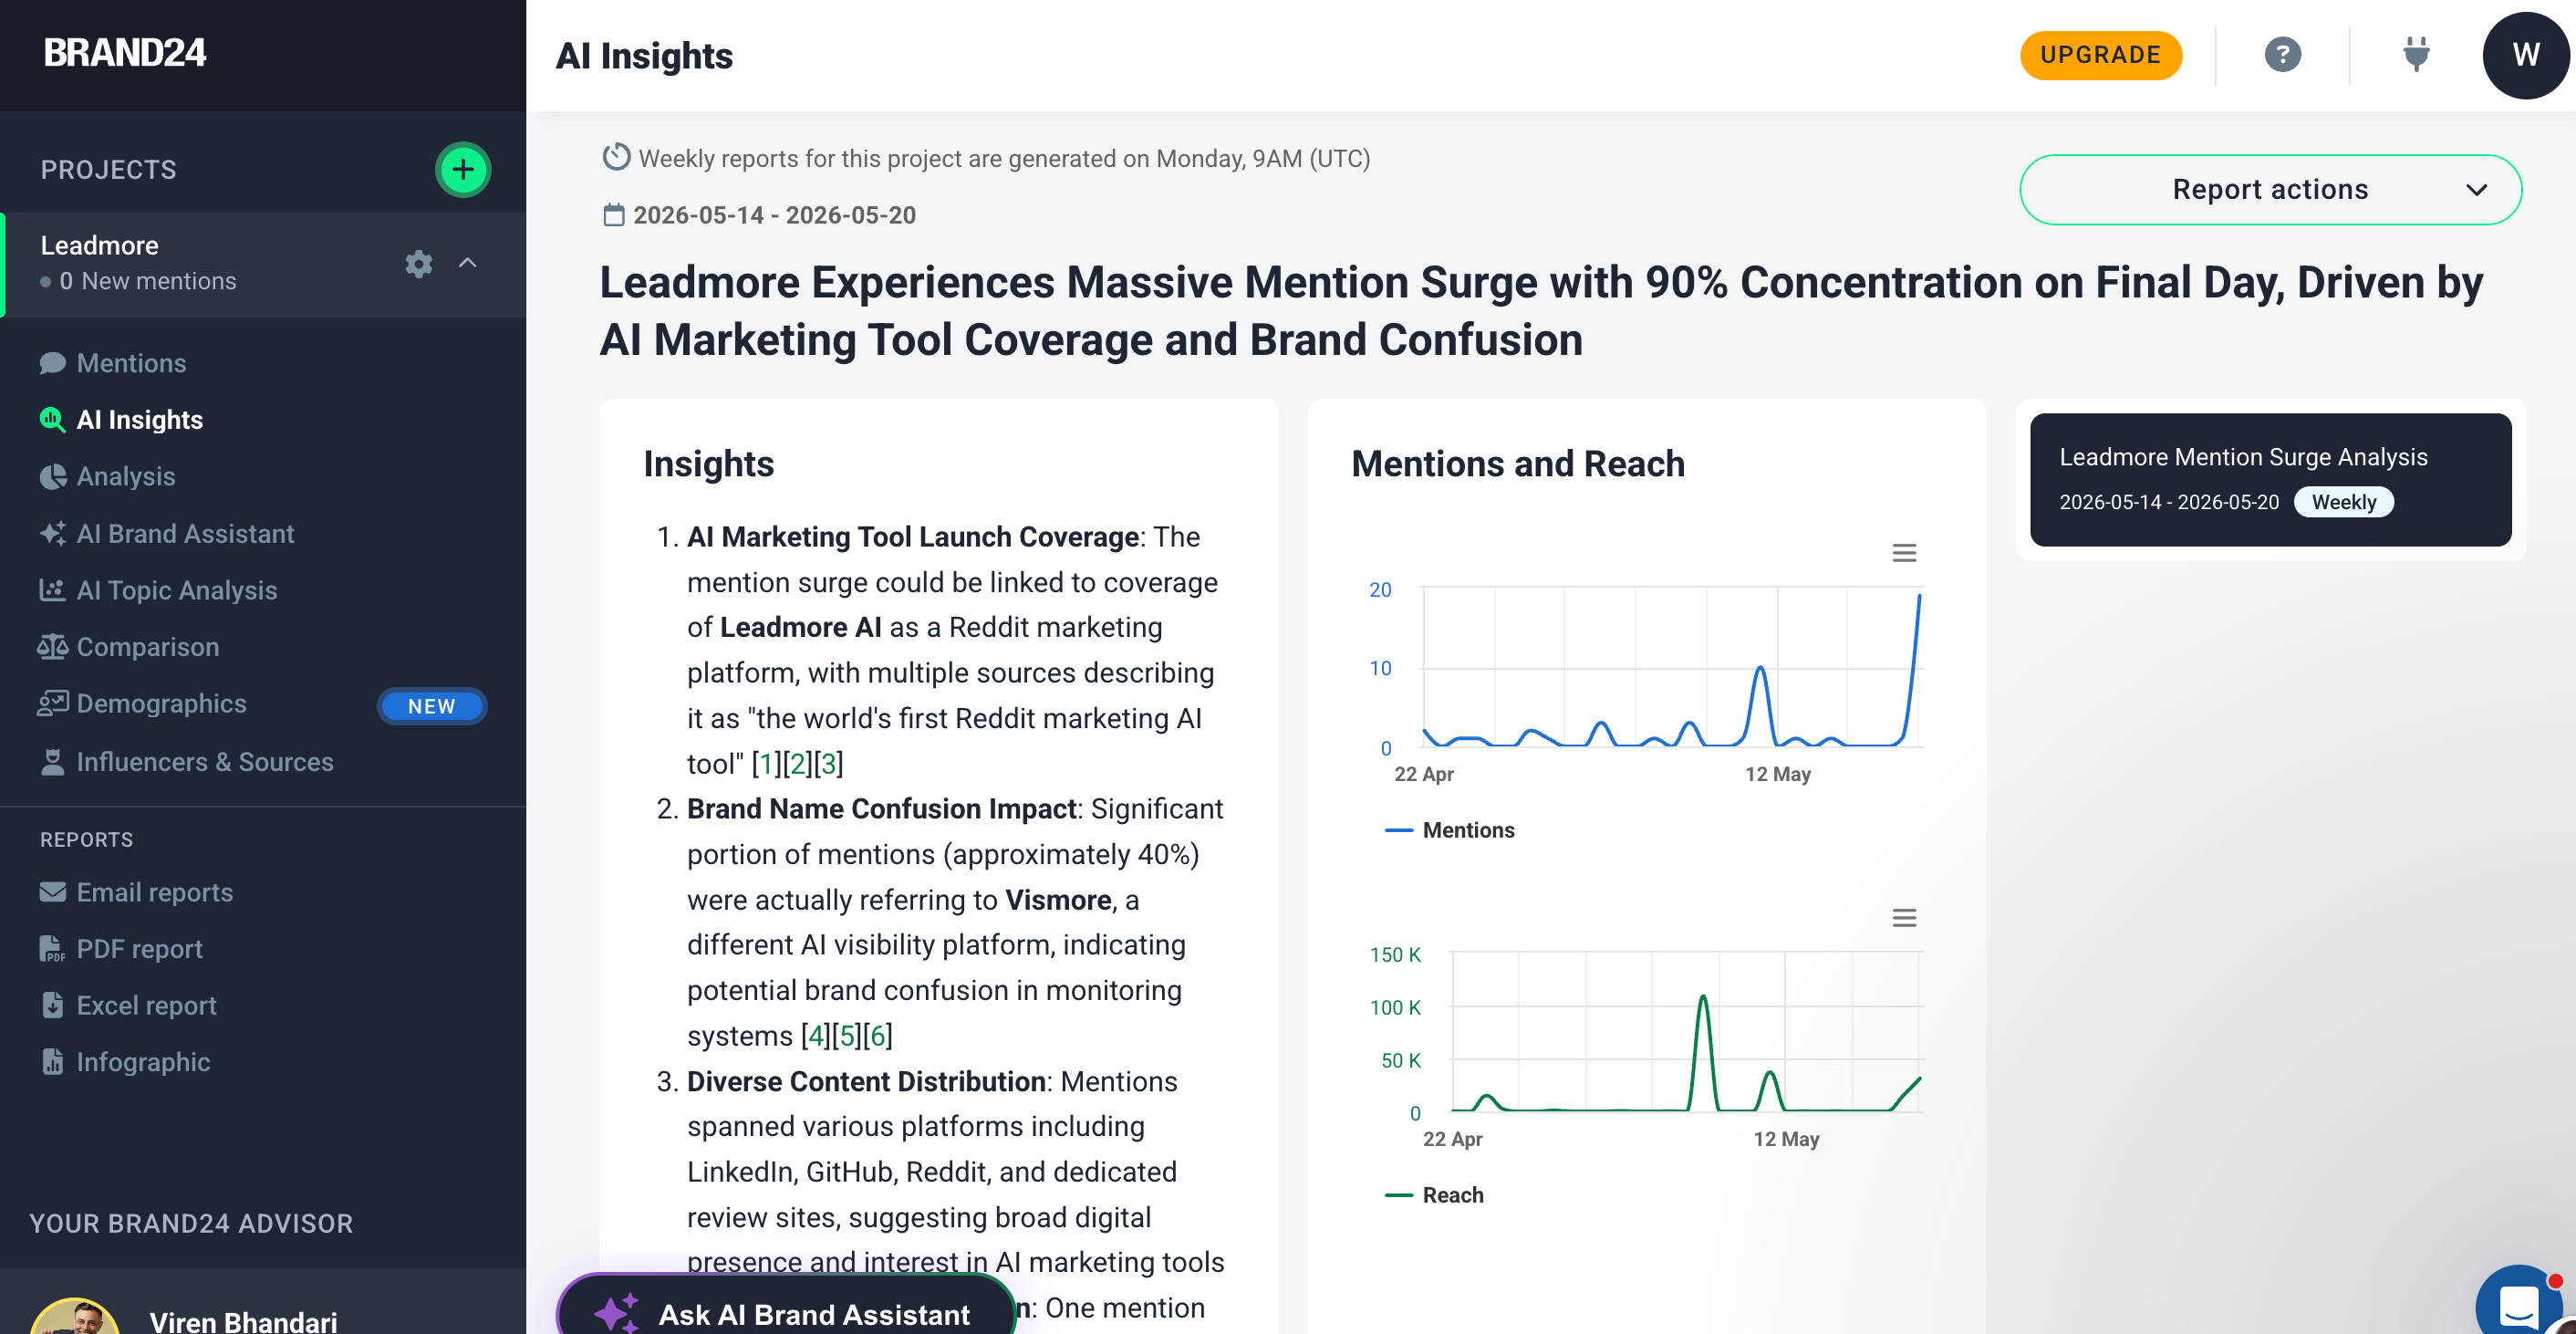Open Email reports

point(155,892)
